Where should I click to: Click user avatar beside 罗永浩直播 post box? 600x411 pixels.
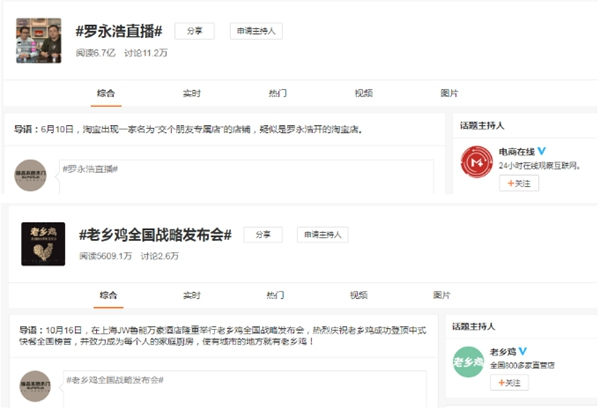34,176
